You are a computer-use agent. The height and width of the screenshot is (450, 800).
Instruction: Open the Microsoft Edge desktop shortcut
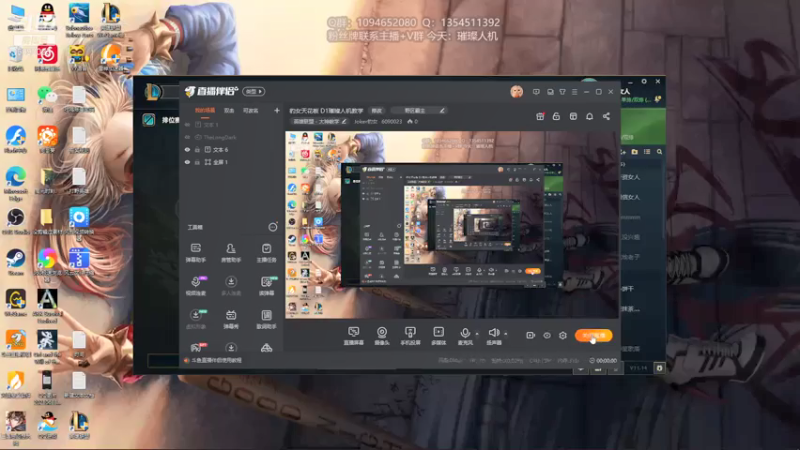(x=15, y=183)
